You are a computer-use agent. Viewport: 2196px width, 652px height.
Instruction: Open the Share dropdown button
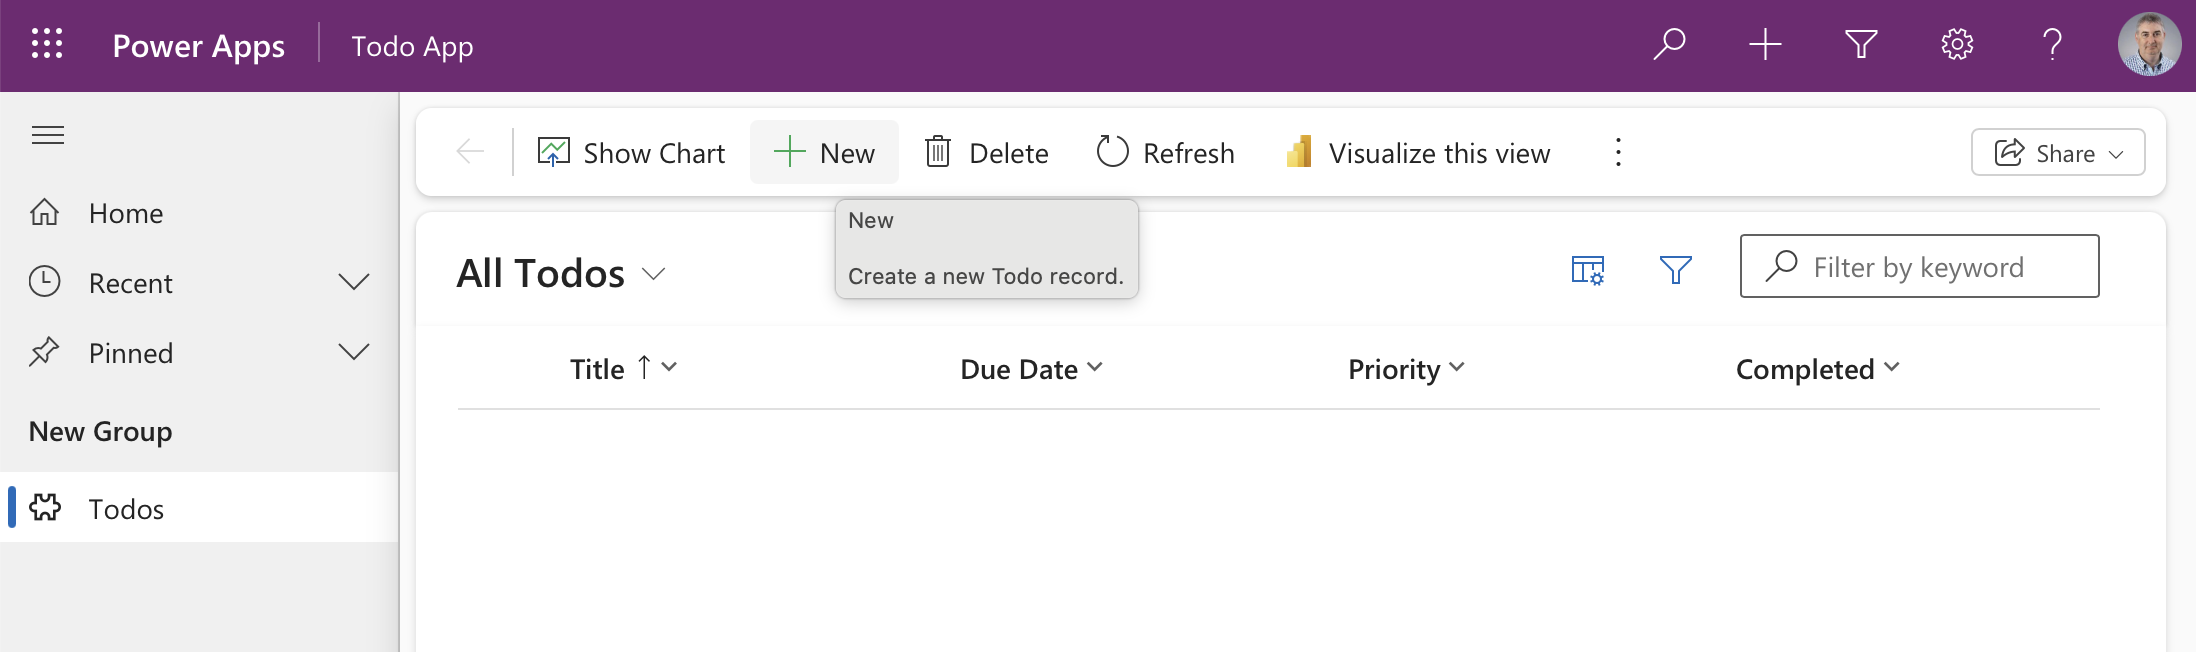click(2058, 152)
